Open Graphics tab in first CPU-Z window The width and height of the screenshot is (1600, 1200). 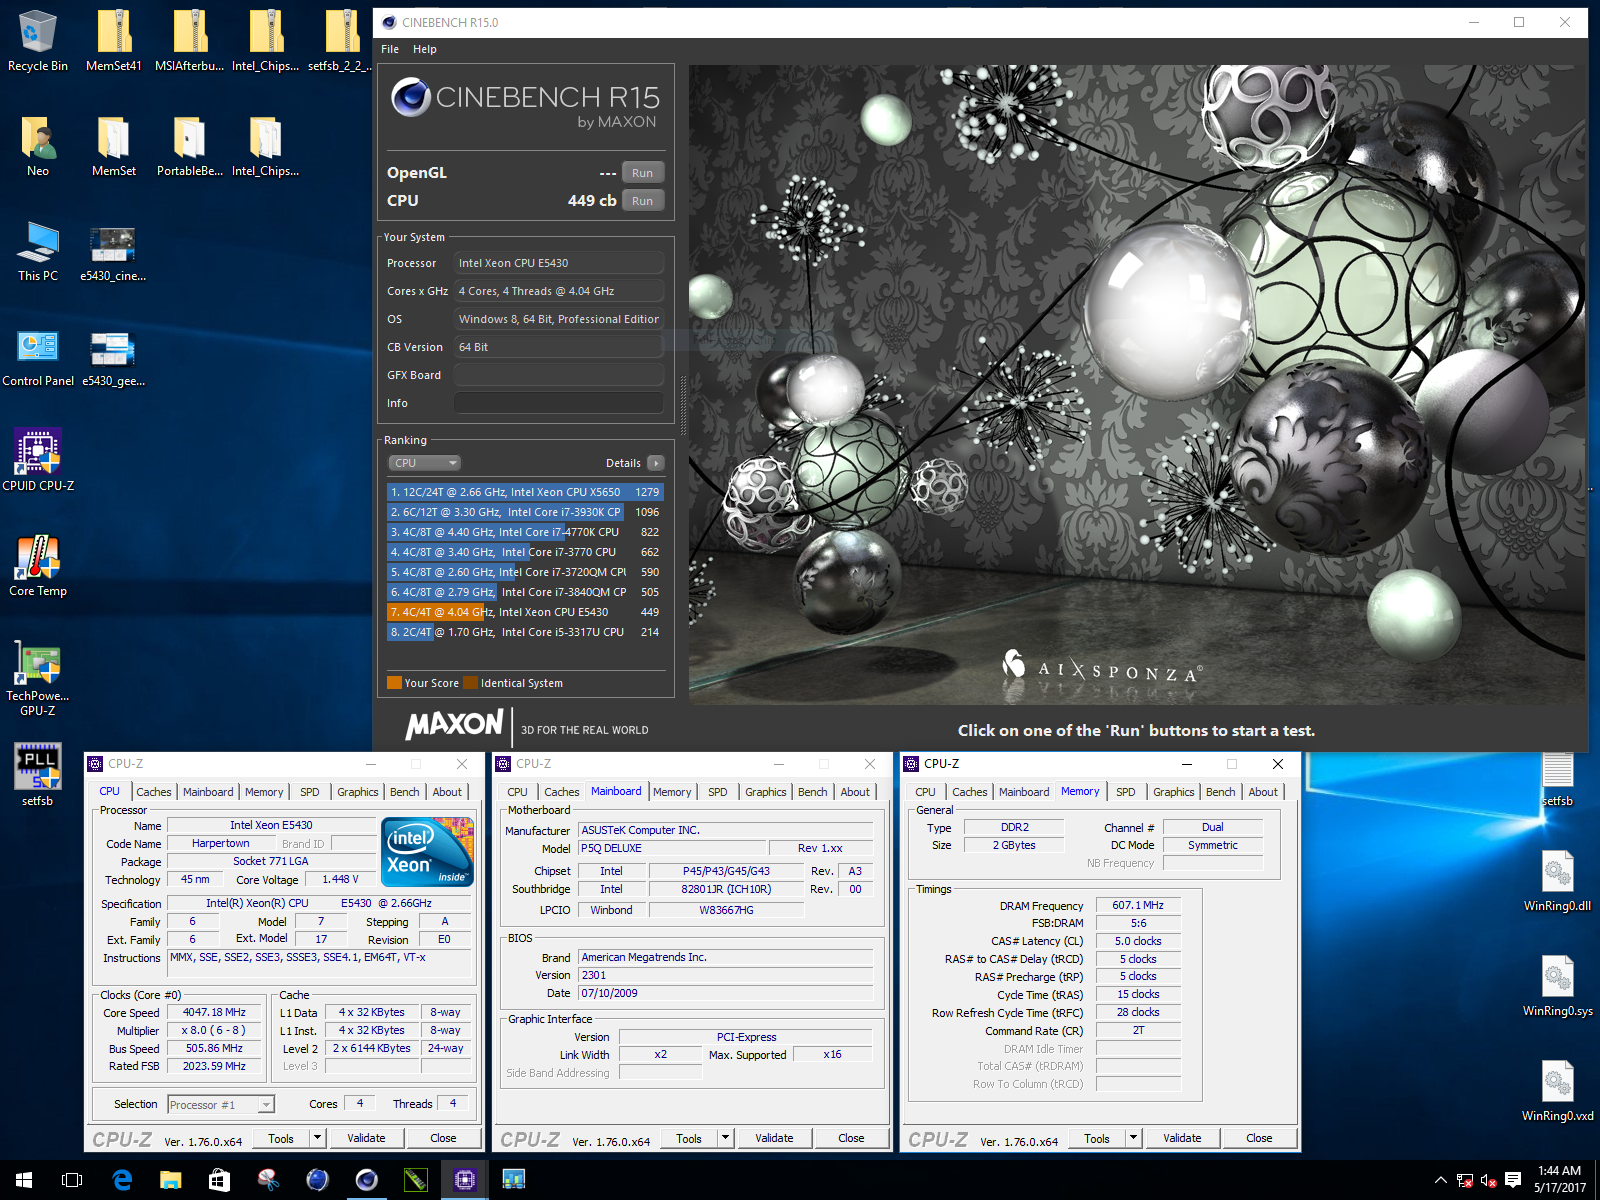tap(358, 792)
